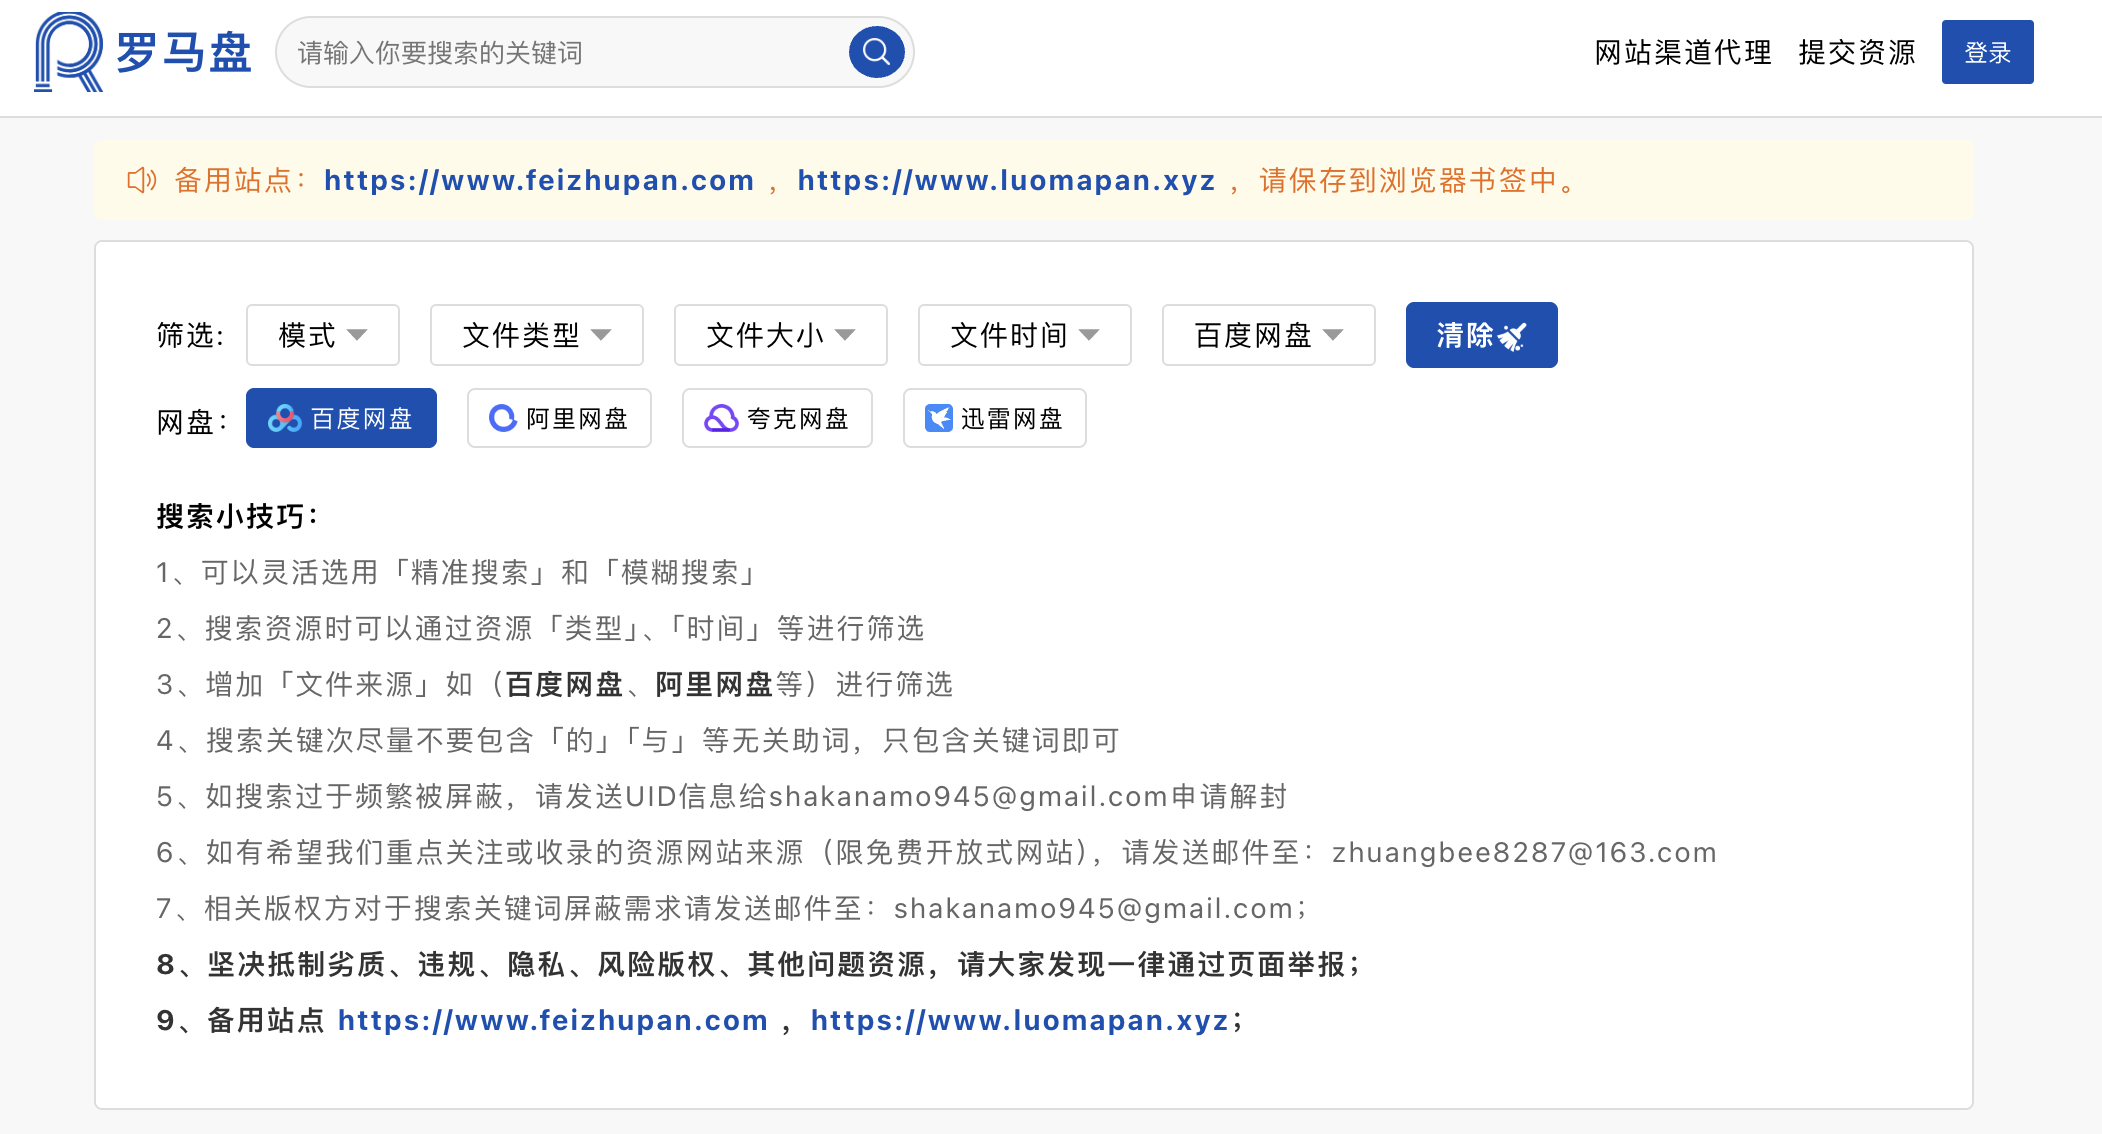Expand the 模式 dropdown
Viewport: 2102px width, 1134px height.
pos(322,335)
